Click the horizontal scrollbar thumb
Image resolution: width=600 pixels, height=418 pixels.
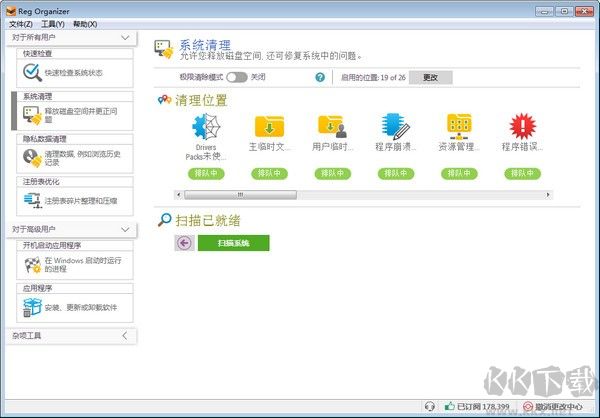tap(240, 195)
